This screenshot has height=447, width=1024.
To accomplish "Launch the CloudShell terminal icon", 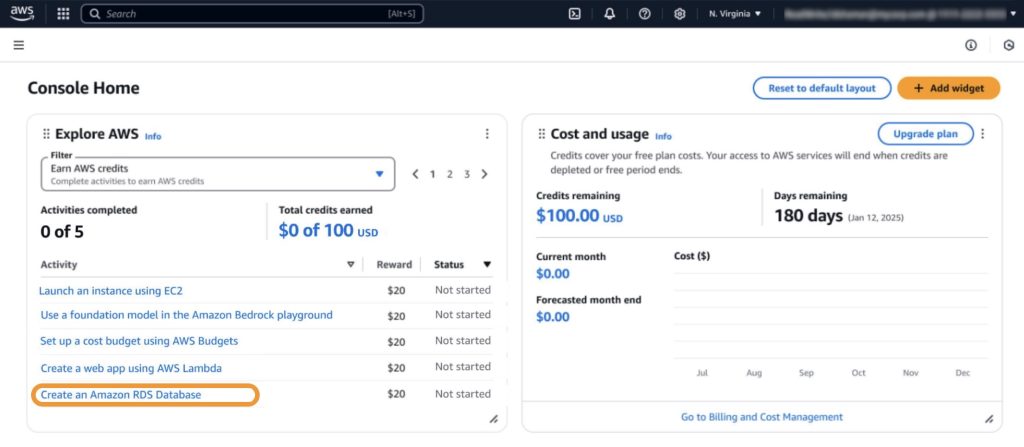I will coord(575,14).
